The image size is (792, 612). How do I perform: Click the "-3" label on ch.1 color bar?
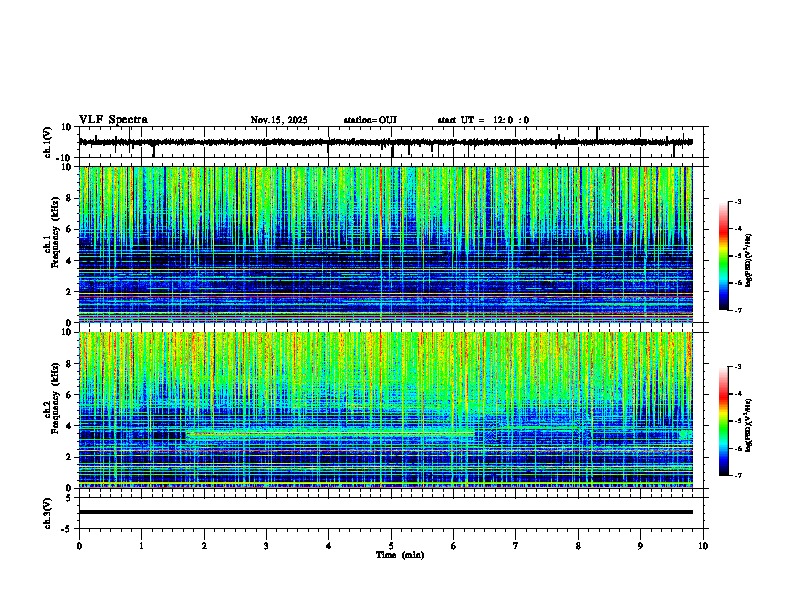click(738, 201)
